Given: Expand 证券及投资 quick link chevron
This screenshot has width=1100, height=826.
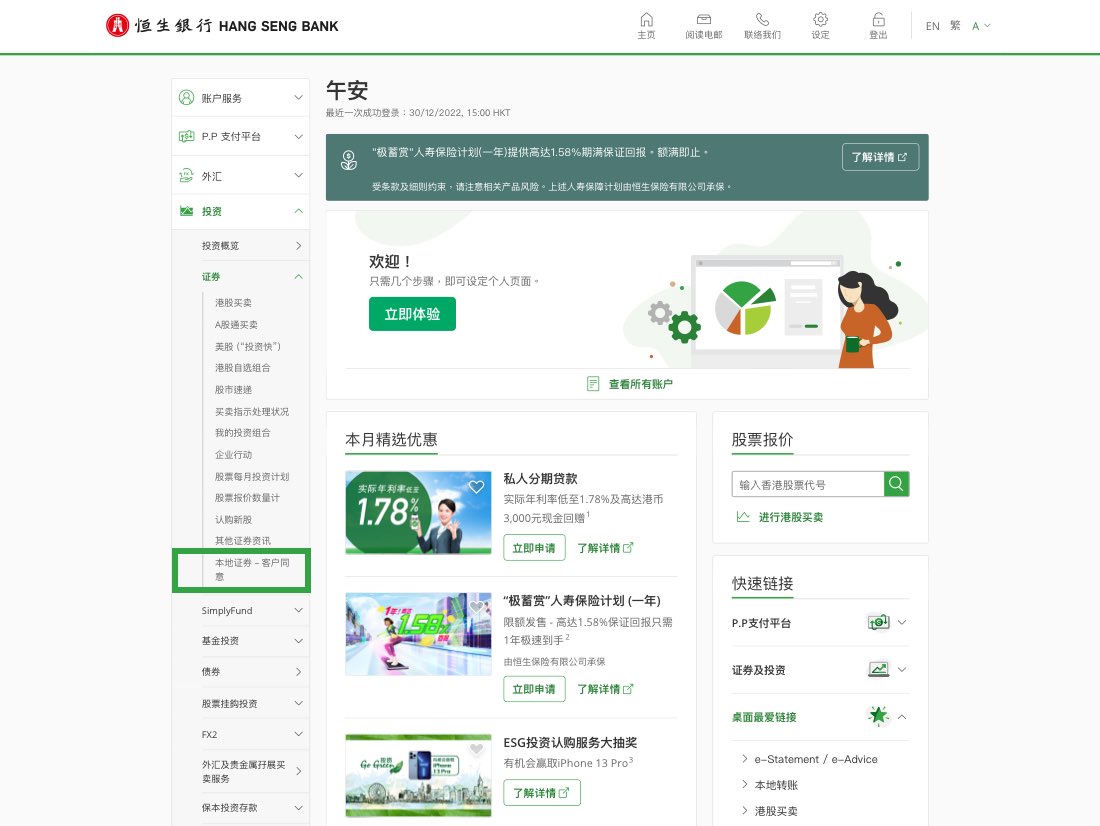Looking at the screenshot, I should coord(902,670).
